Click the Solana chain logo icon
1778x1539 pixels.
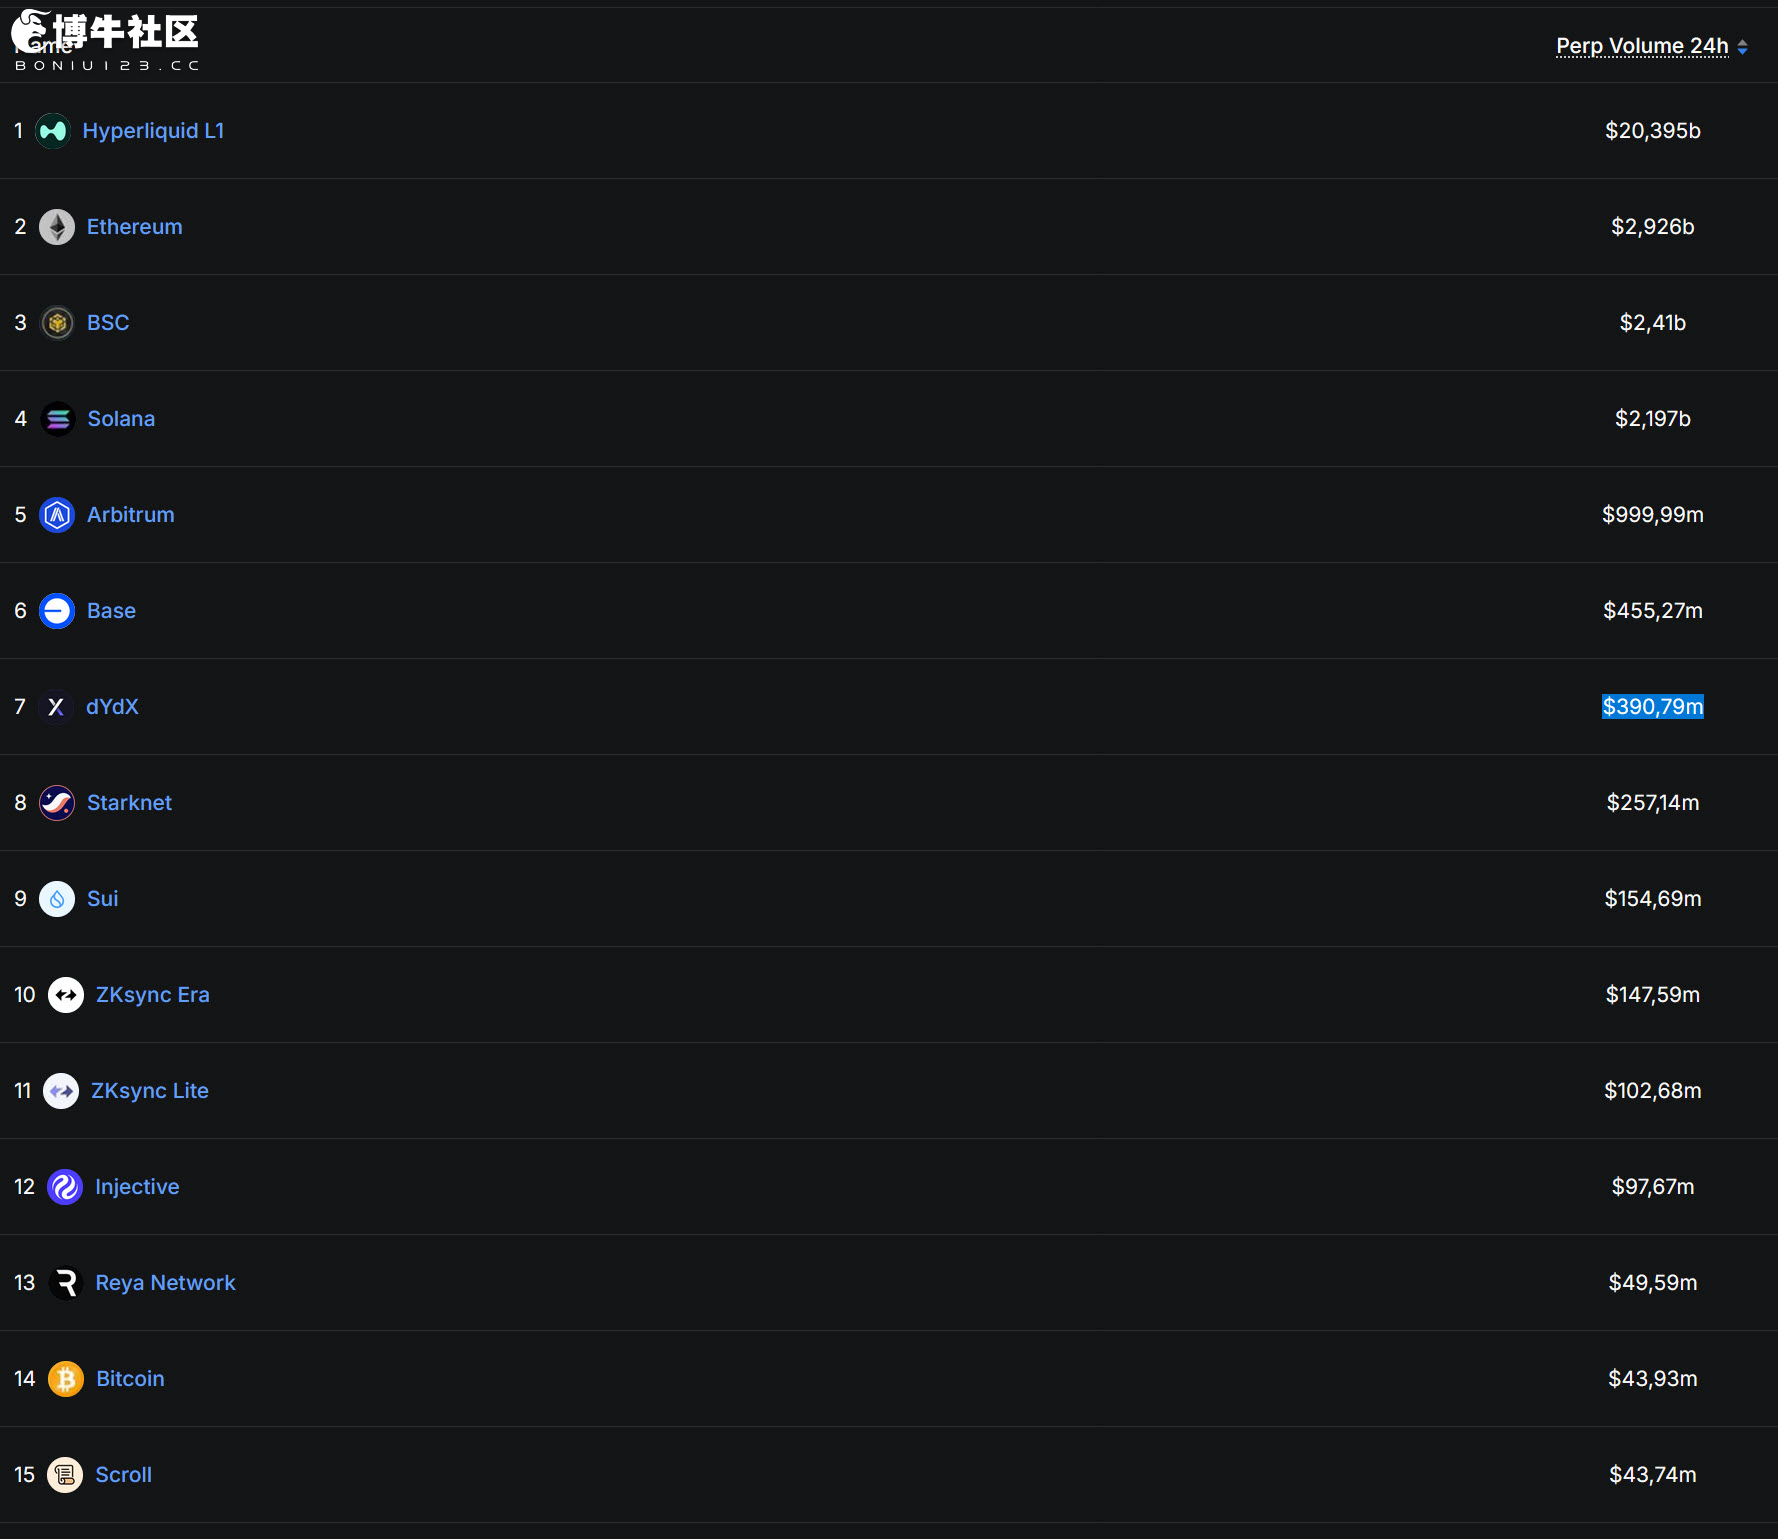[x=58, y=419]
